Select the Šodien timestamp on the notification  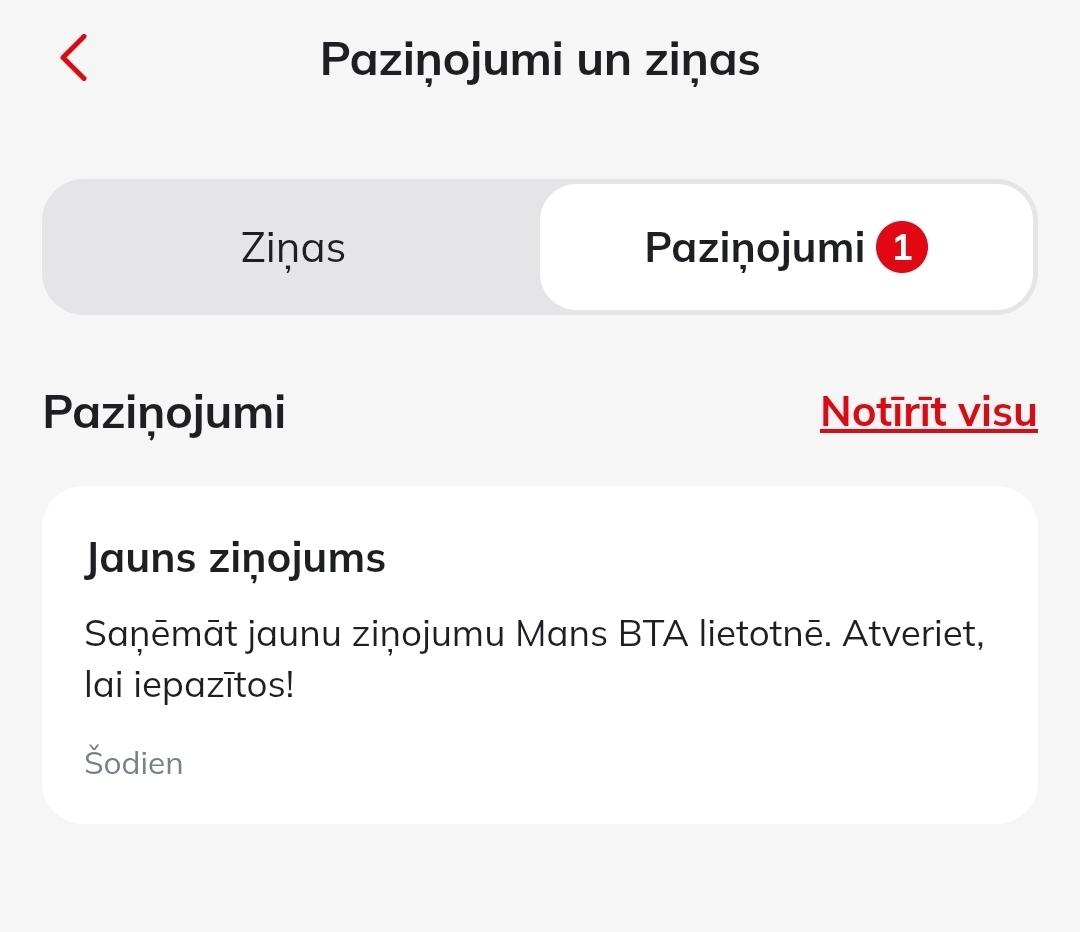click(x=134, y=763)
